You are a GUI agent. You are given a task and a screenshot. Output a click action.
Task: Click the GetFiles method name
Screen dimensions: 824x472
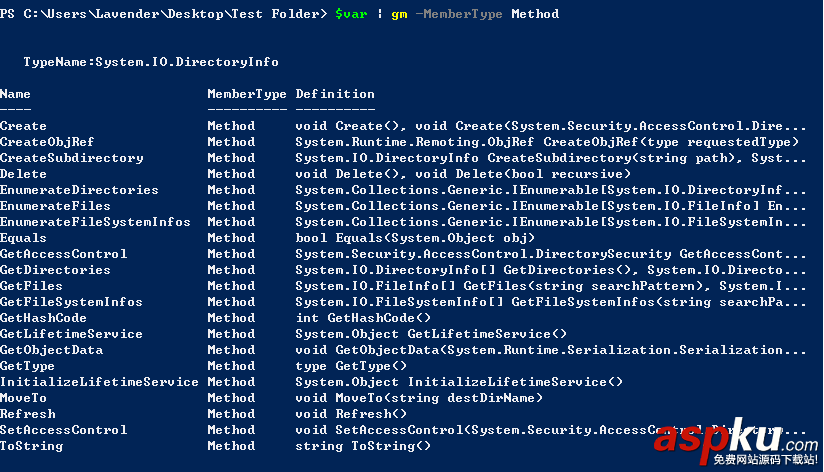pyautogui.click(x=31, y=286)
